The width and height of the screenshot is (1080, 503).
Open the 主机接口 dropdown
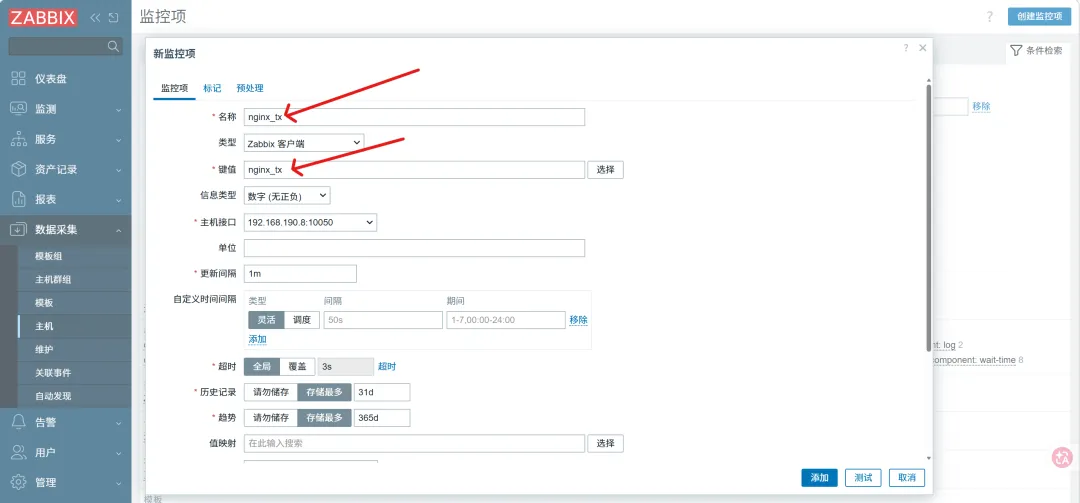(311, 223)
